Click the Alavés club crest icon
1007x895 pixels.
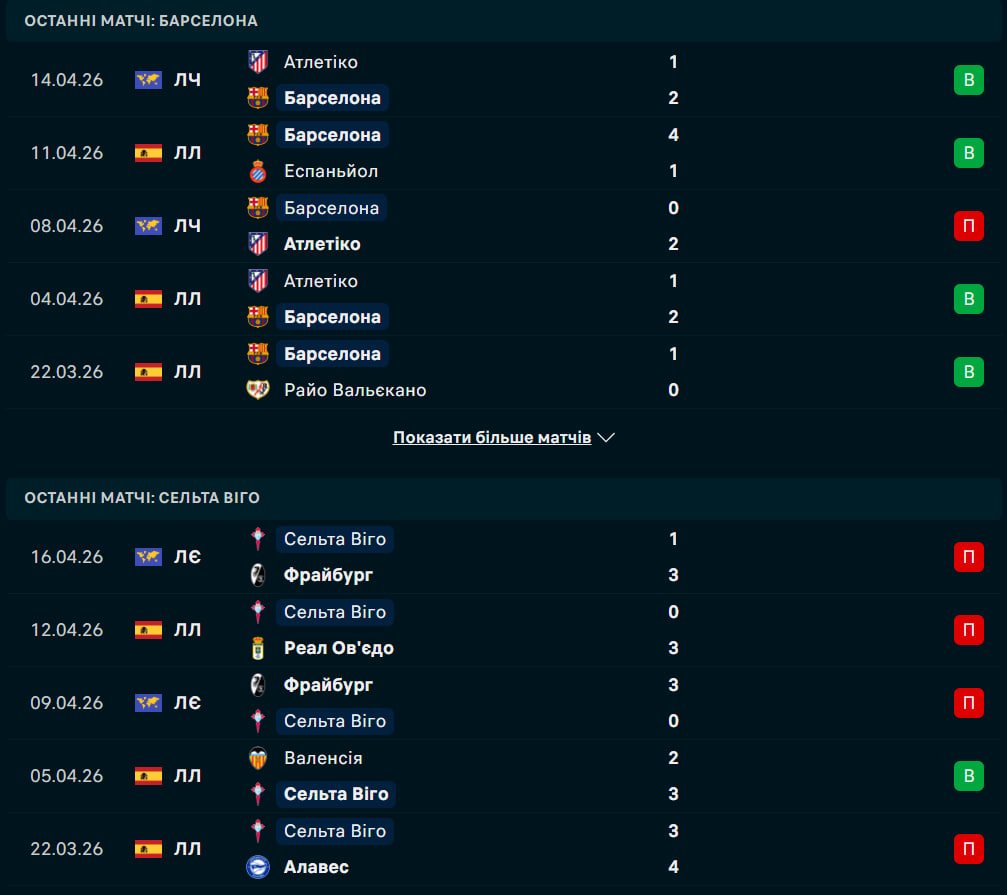click(x=258, y=867)
